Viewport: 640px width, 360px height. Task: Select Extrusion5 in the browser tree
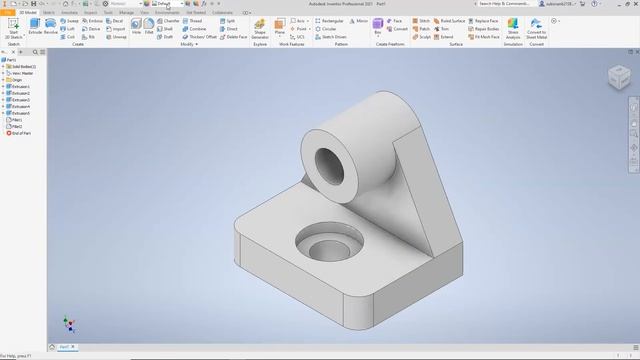[x=18, y=113]
